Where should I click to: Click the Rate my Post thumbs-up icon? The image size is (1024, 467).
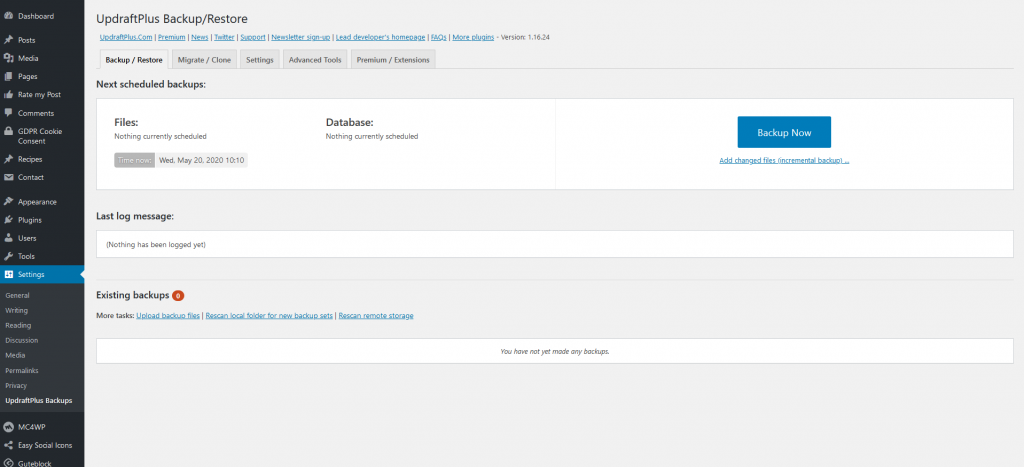(8, 95)
